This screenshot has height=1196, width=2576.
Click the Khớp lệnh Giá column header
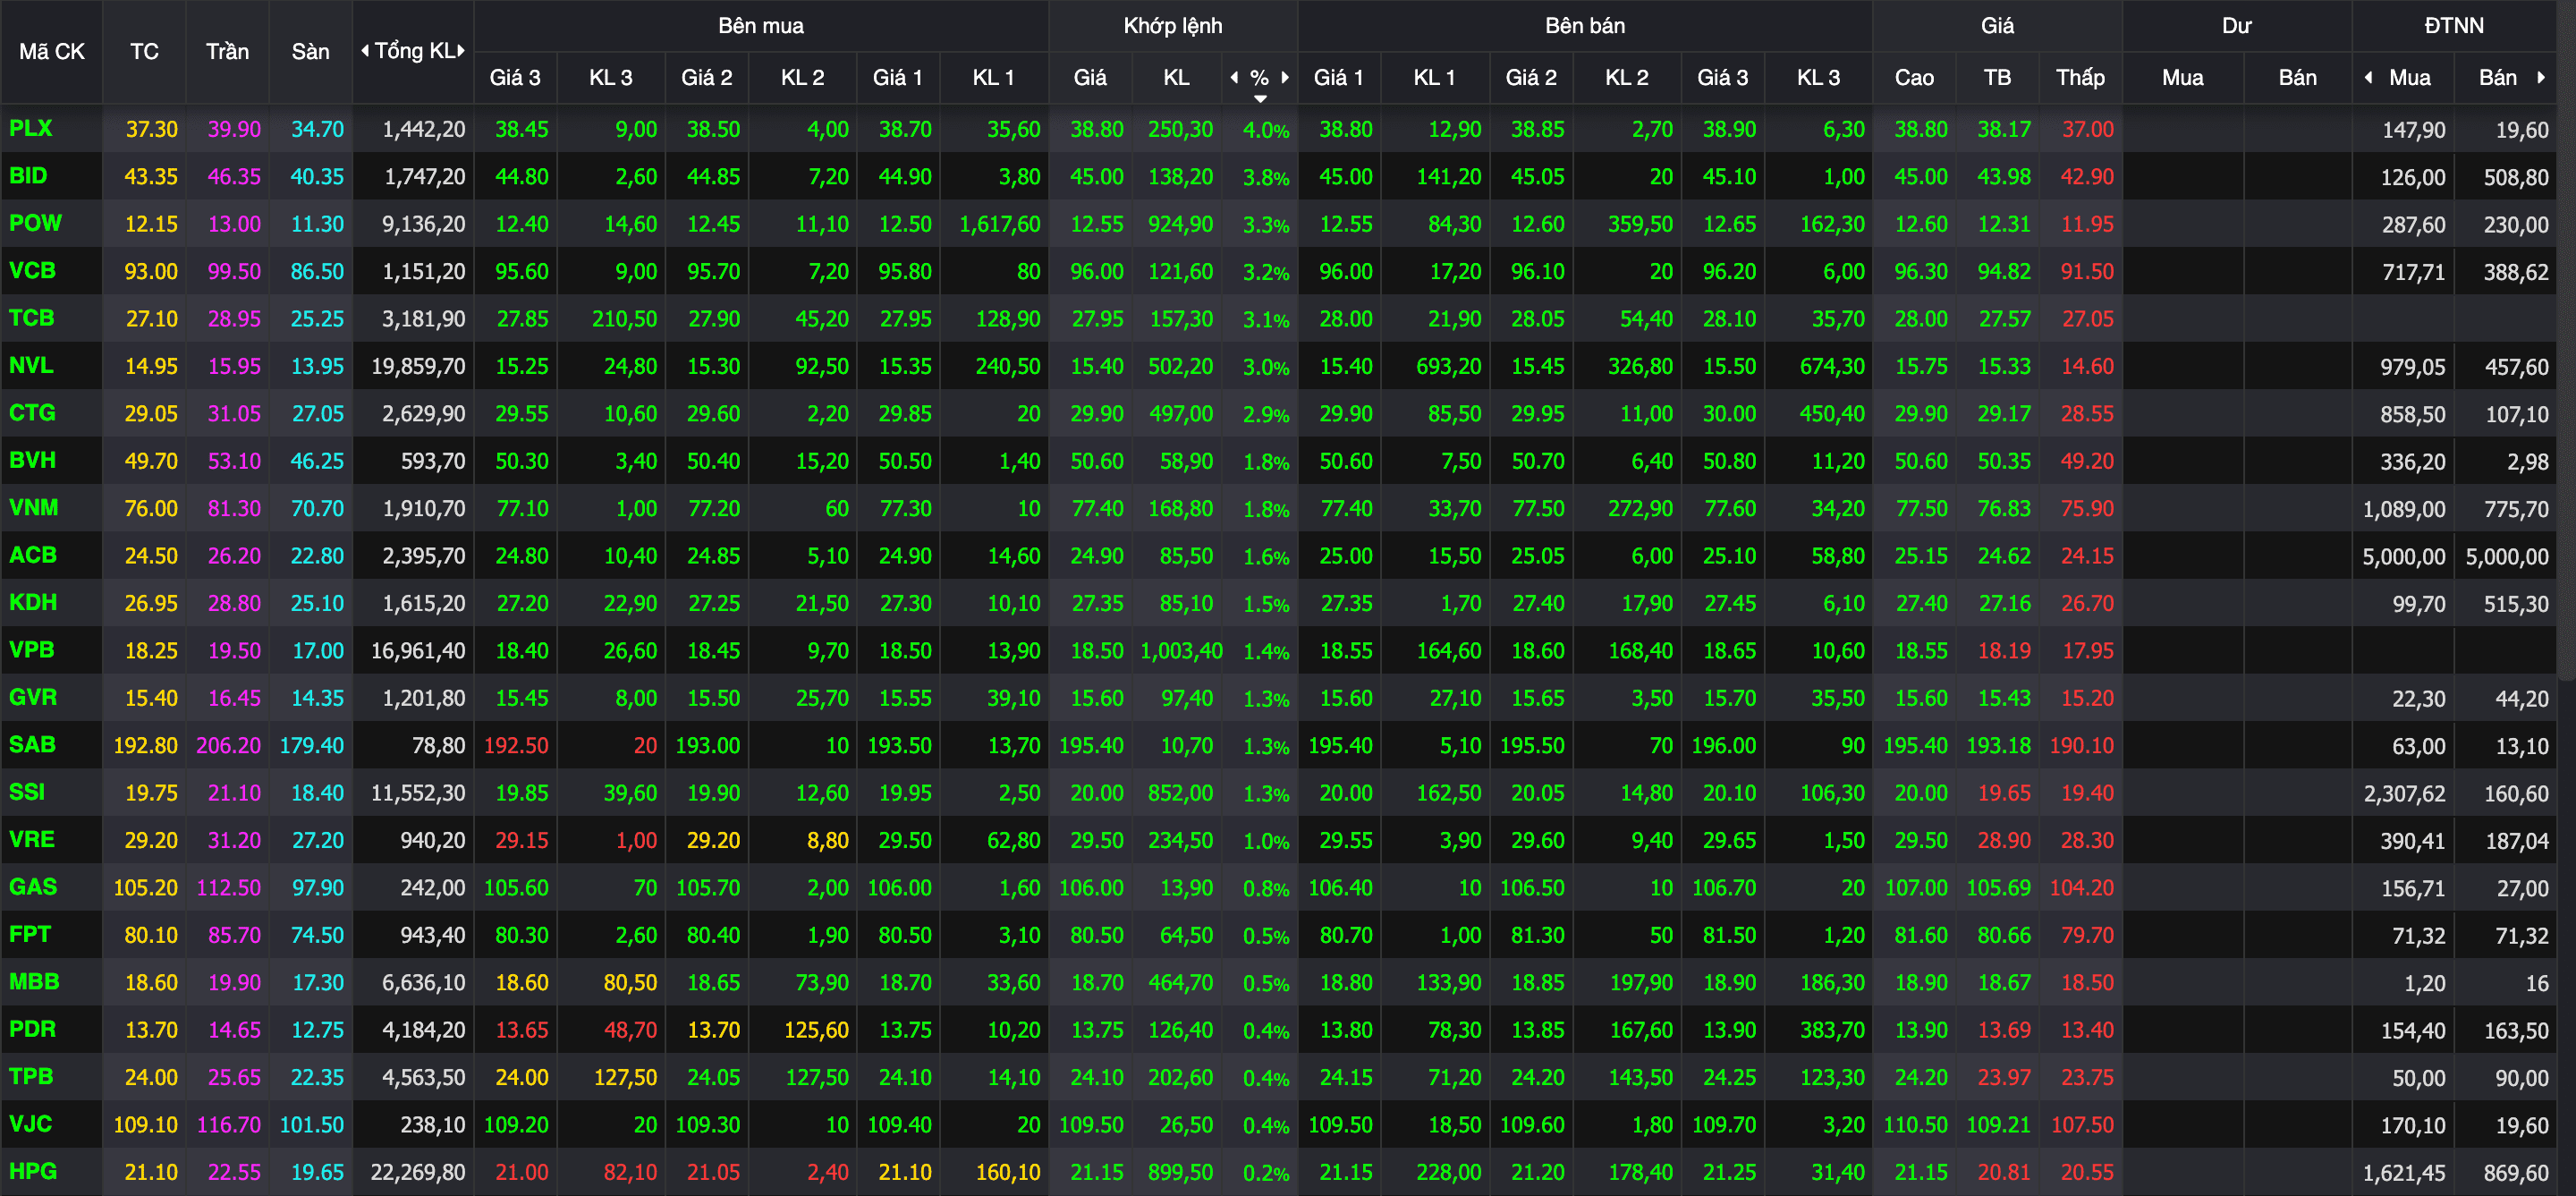[x=1090, y=77]
